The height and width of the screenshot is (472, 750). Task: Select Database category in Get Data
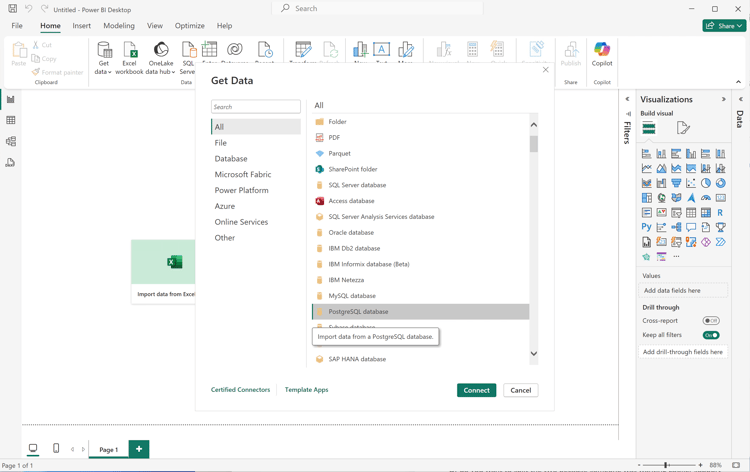point(256,159)
